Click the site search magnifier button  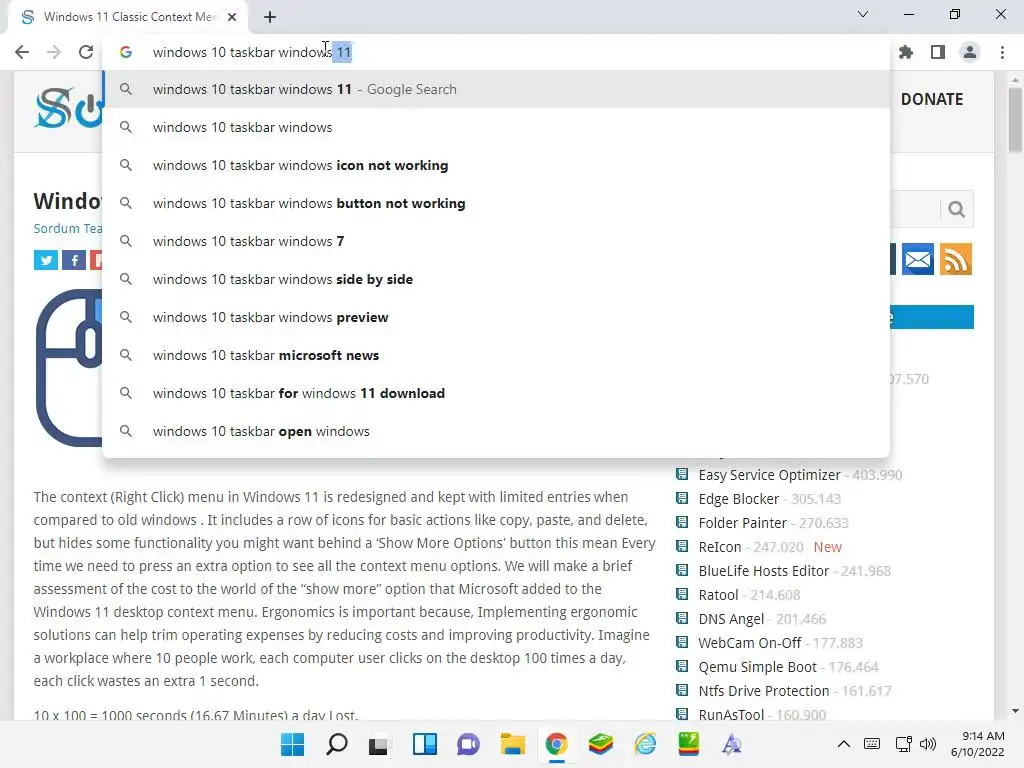956,209
